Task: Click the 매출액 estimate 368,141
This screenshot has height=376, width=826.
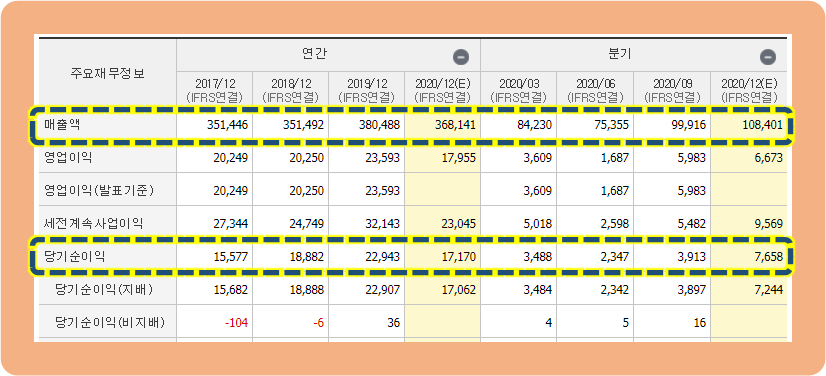Action: coord(454,126)
